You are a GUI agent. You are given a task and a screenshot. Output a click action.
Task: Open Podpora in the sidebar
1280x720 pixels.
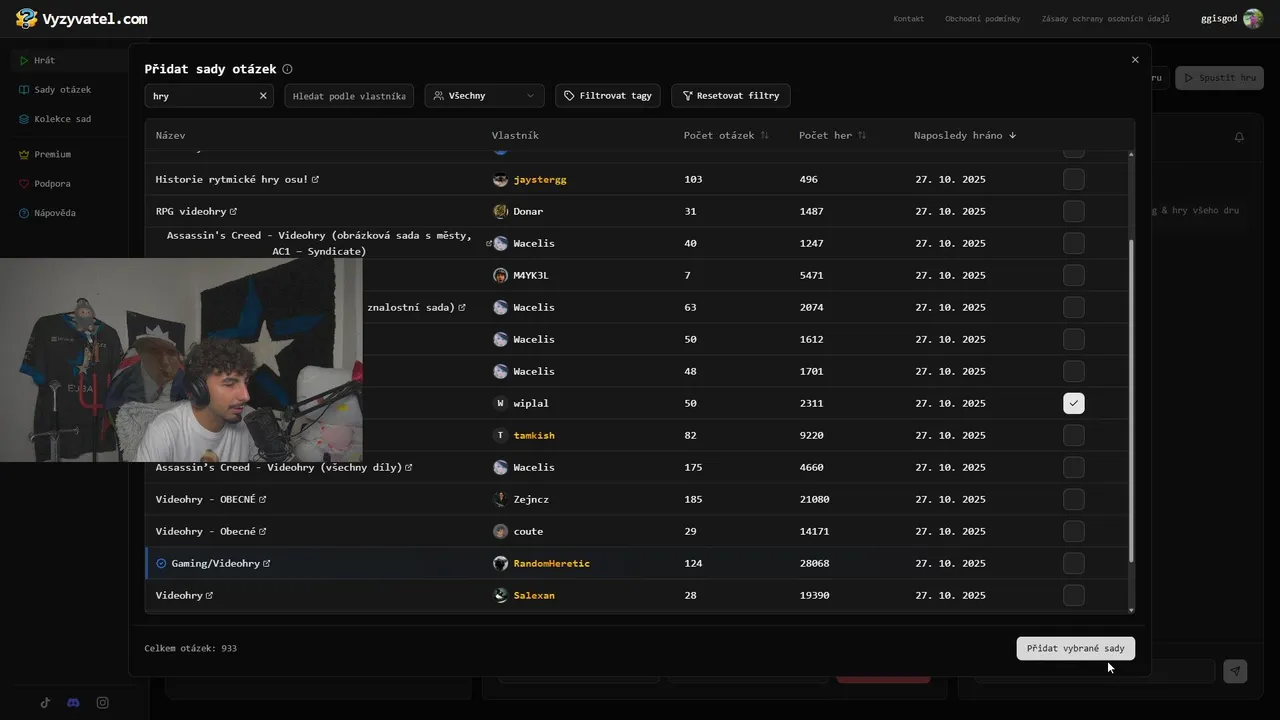coord(70,184)
